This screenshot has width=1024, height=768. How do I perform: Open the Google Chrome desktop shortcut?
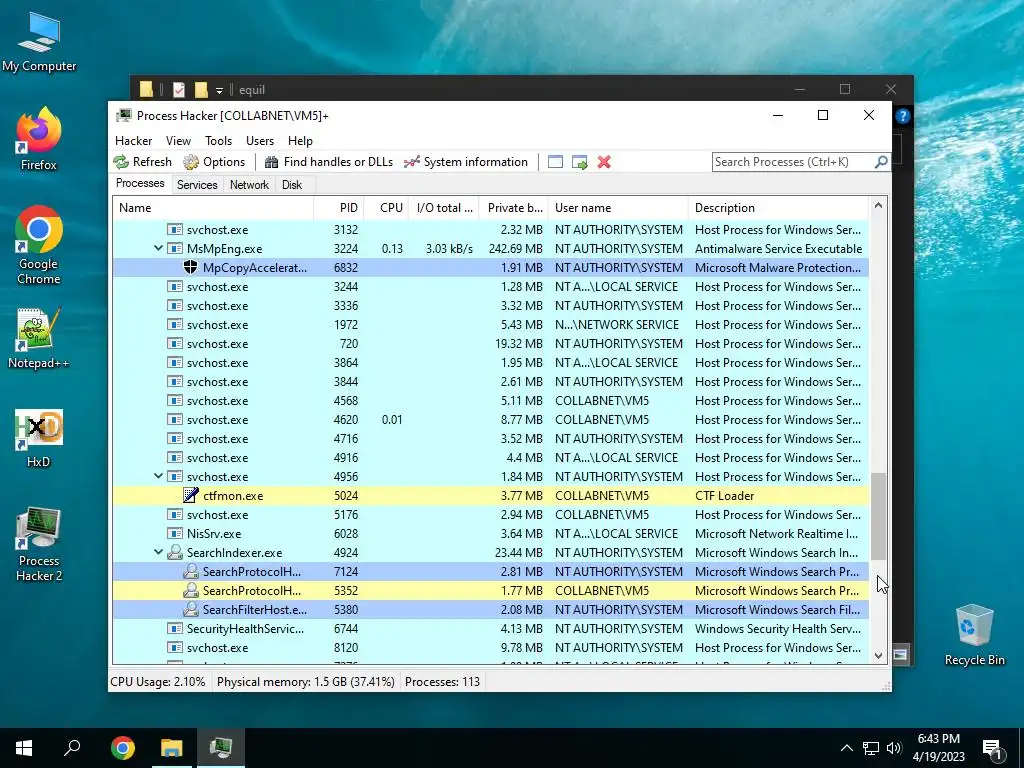tap(39, 245)
